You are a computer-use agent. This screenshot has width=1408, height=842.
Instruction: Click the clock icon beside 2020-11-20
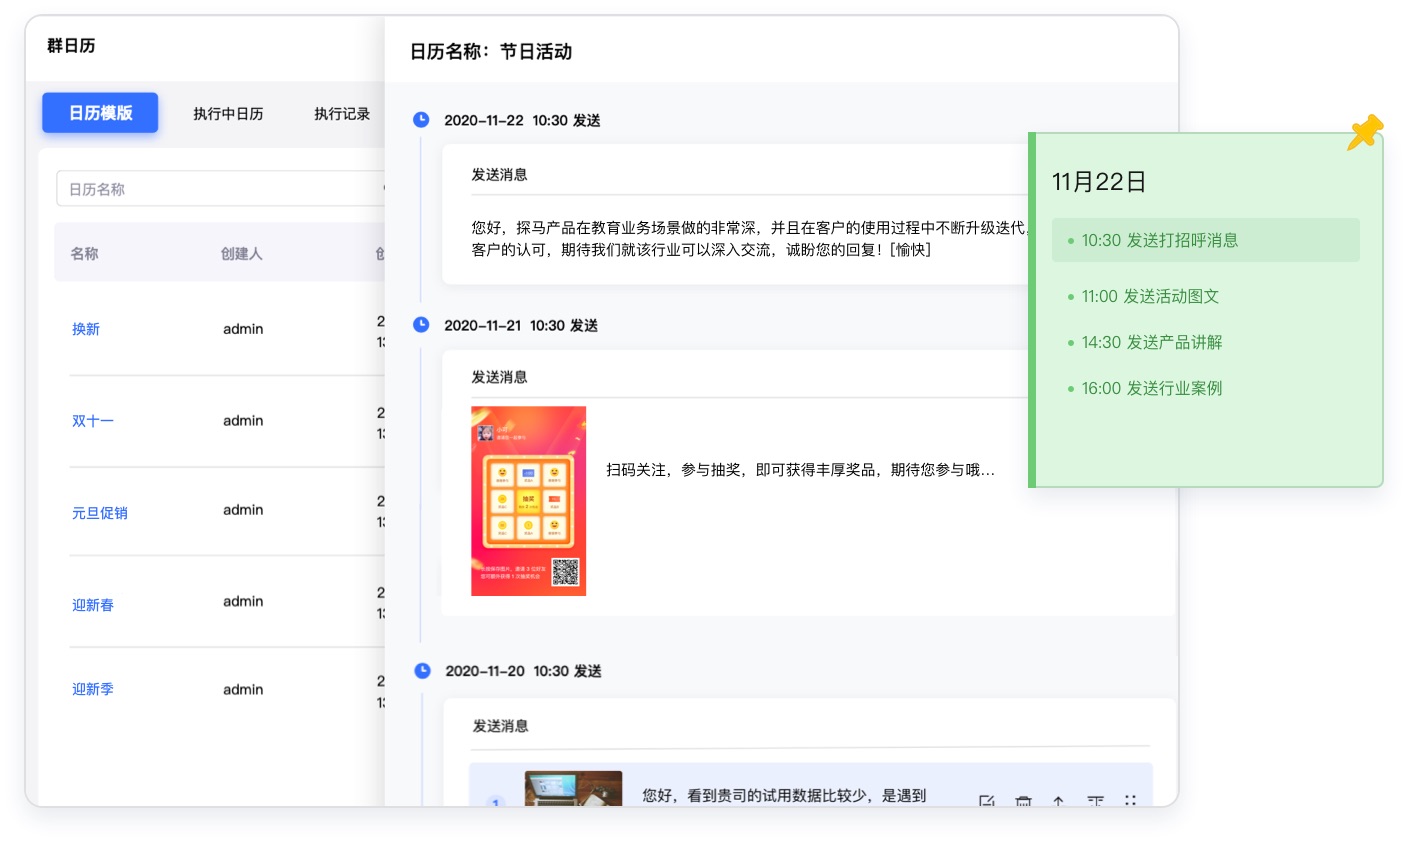click(x=422, y=671)
